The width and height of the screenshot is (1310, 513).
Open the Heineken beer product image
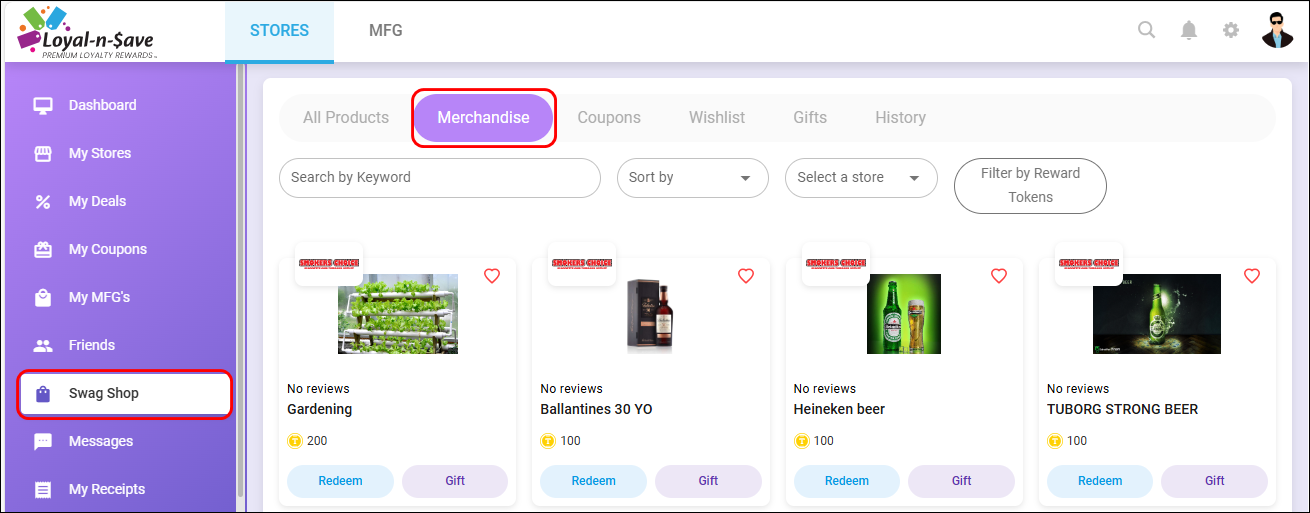coord(904,314)
